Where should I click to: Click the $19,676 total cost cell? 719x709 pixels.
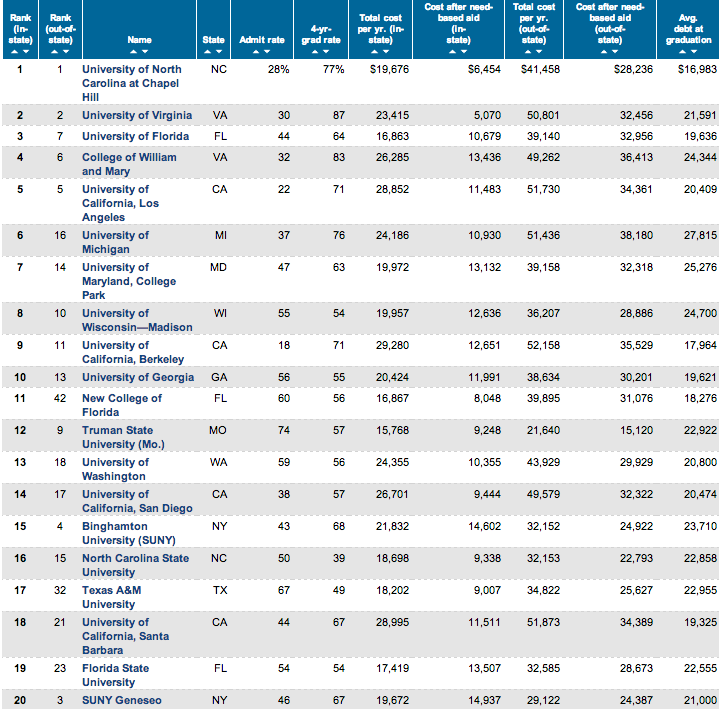389,69
